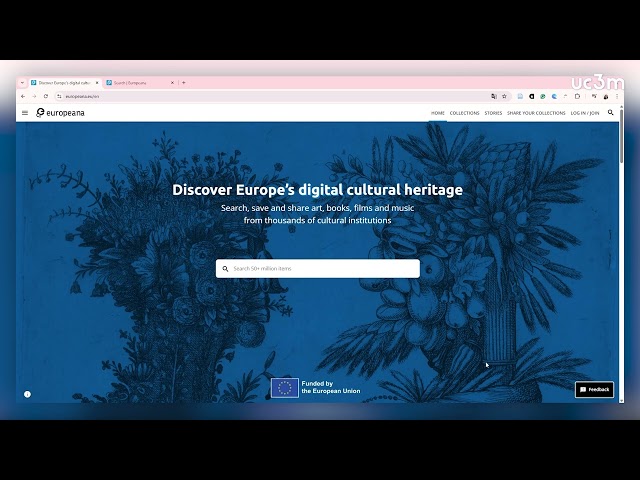This screenshot has width=640, height=480.
Task: Click 'Funded by the European Union' text
Action: pos(331,387)
